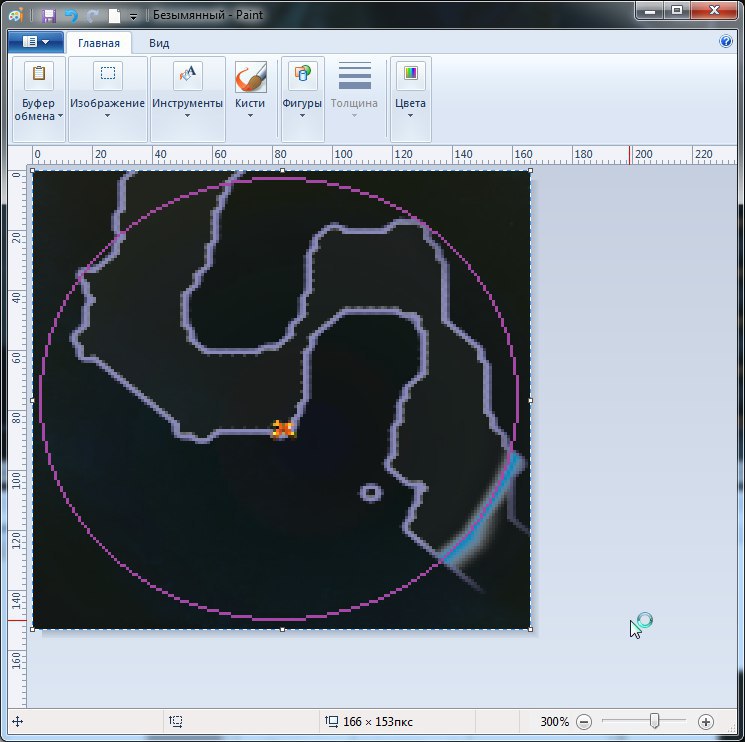Click the canvas bottom-middle resize handle
This screenshot has width=745, height=742.
(282, 629)
